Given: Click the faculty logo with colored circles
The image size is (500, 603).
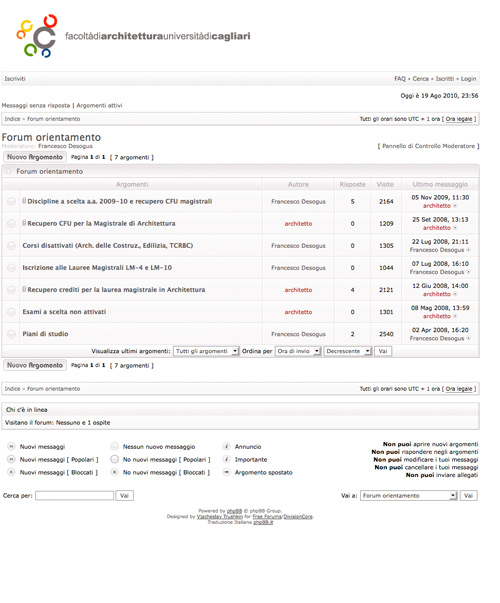Looking at the screenshot, I should (x=37, y=36).
